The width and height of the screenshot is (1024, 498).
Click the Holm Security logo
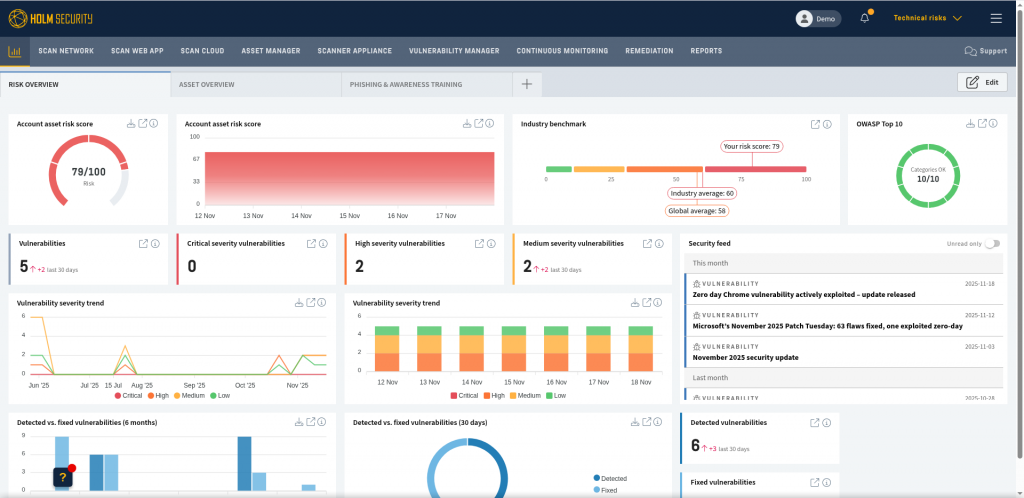[x=50, y=18]
